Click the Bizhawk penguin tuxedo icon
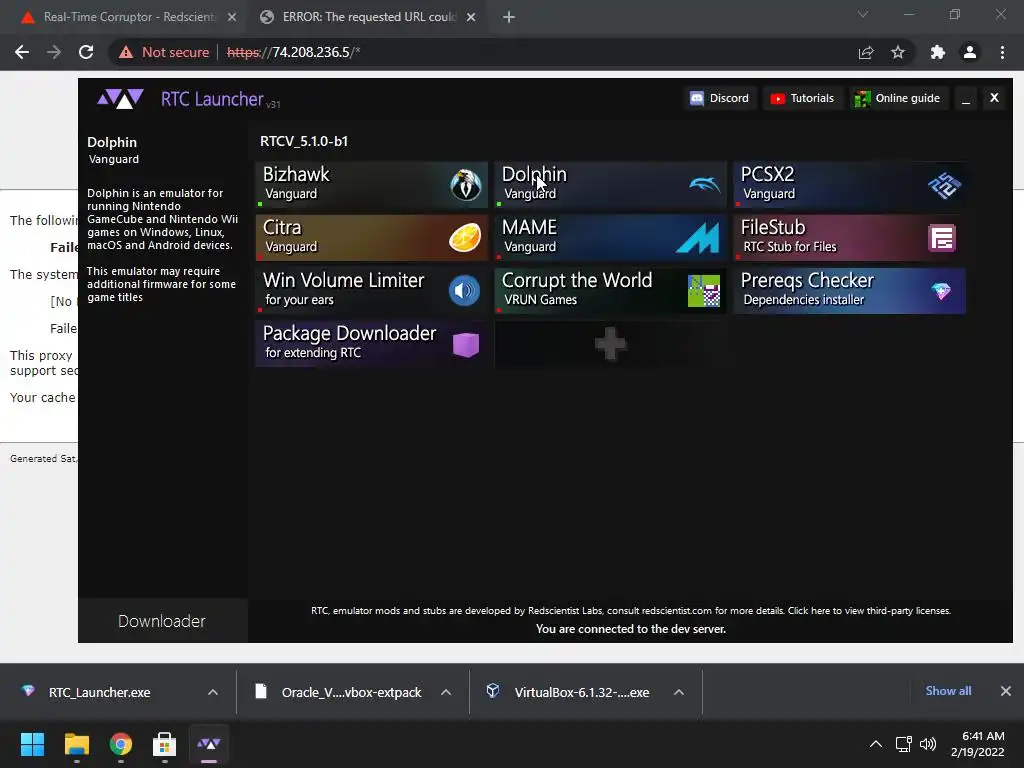The height and width of the screenshot is (768, 1024). (x=465, y=185)
